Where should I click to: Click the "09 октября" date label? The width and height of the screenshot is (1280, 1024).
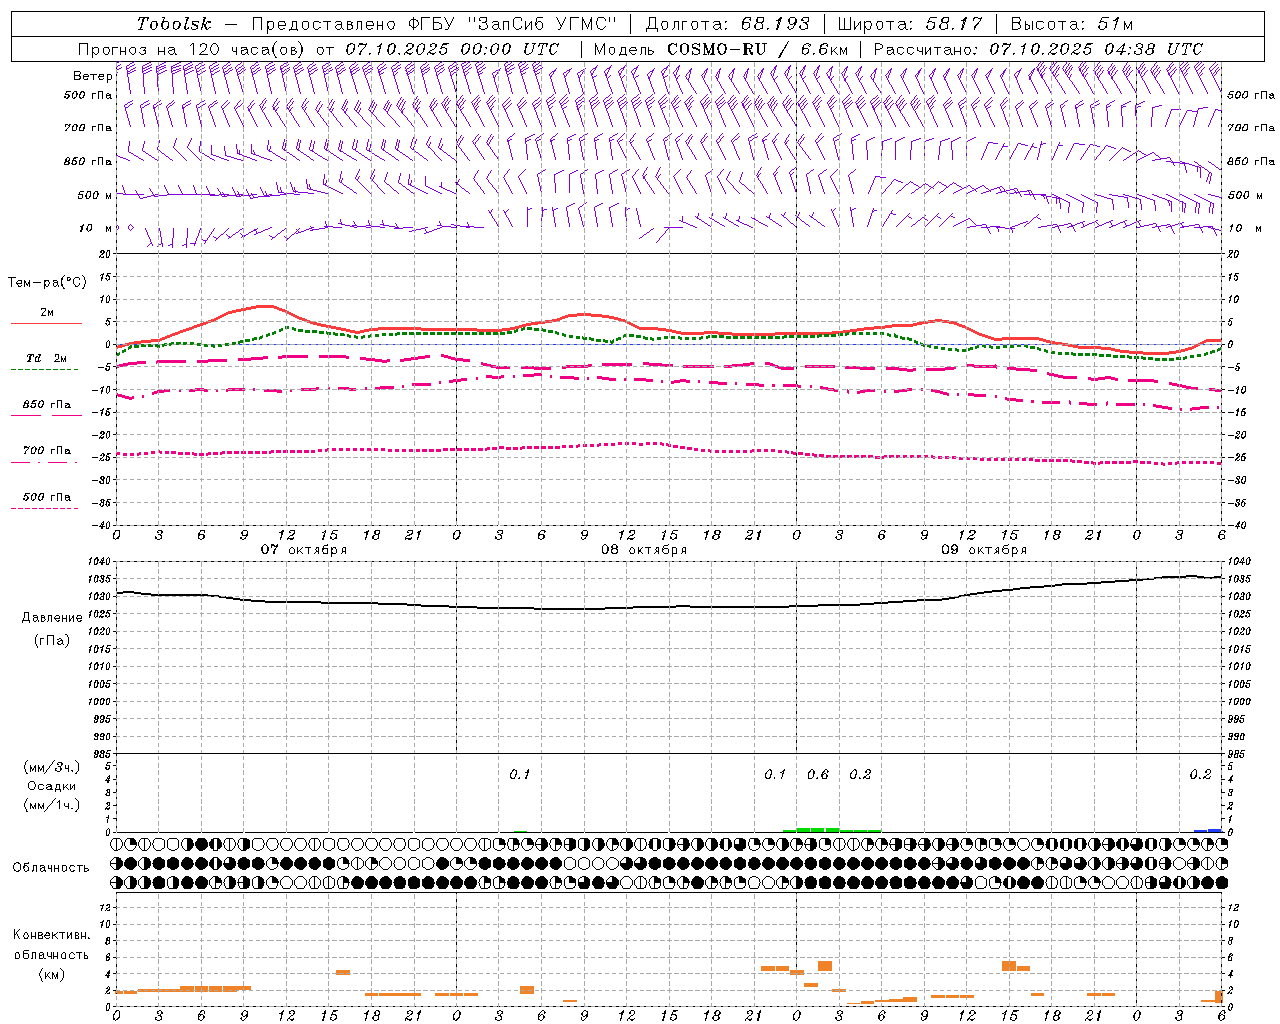click(x=984, y=549)
